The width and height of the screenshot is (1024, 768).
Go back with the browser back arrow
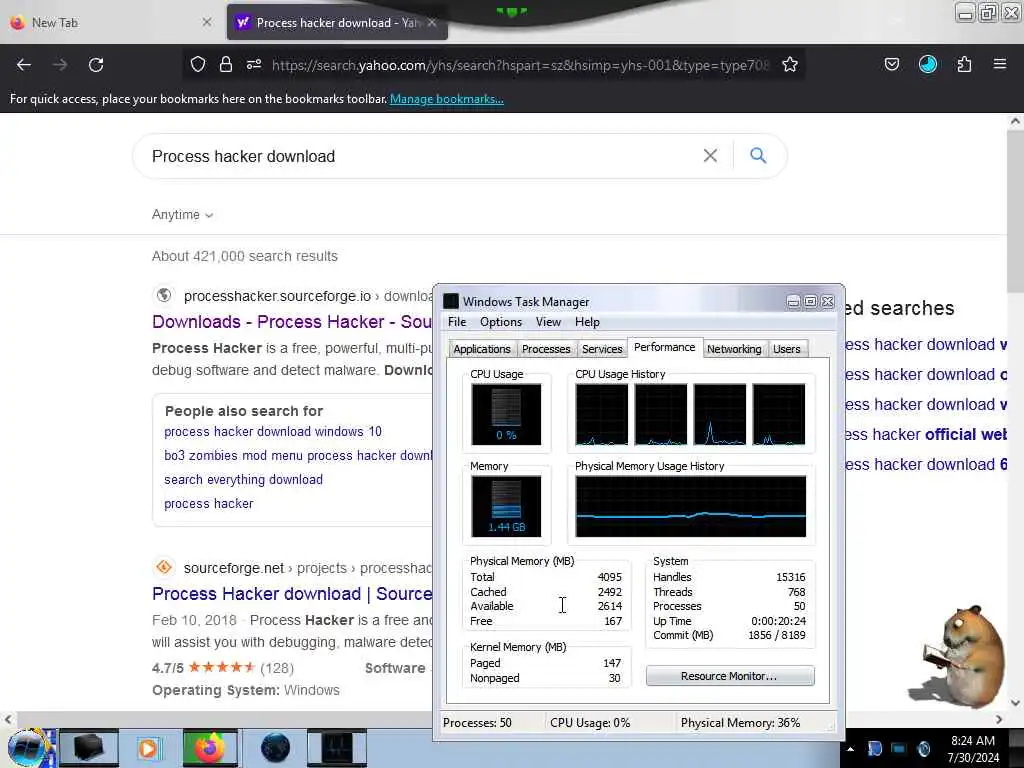[x=24, y=65]
